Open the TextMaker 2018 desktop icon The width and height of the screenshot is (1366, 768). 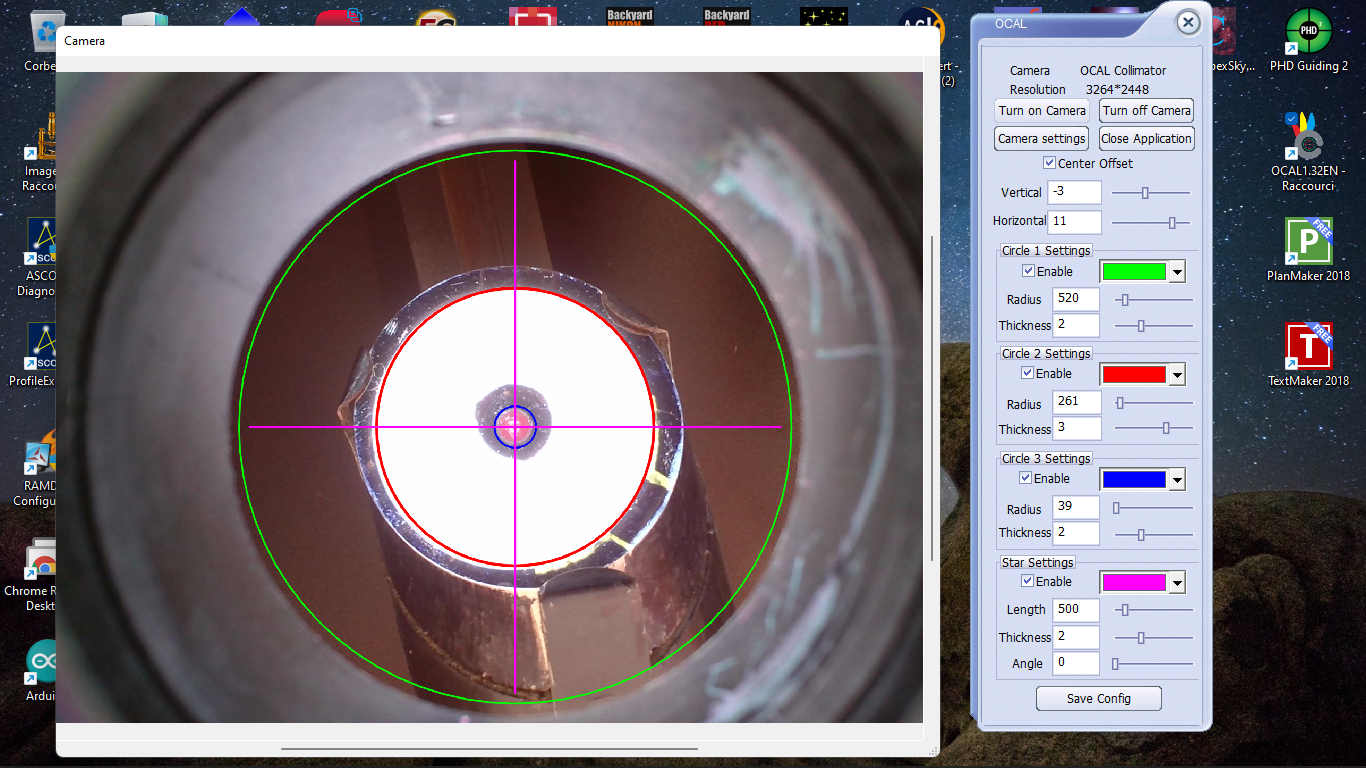tap(1309, 355)
